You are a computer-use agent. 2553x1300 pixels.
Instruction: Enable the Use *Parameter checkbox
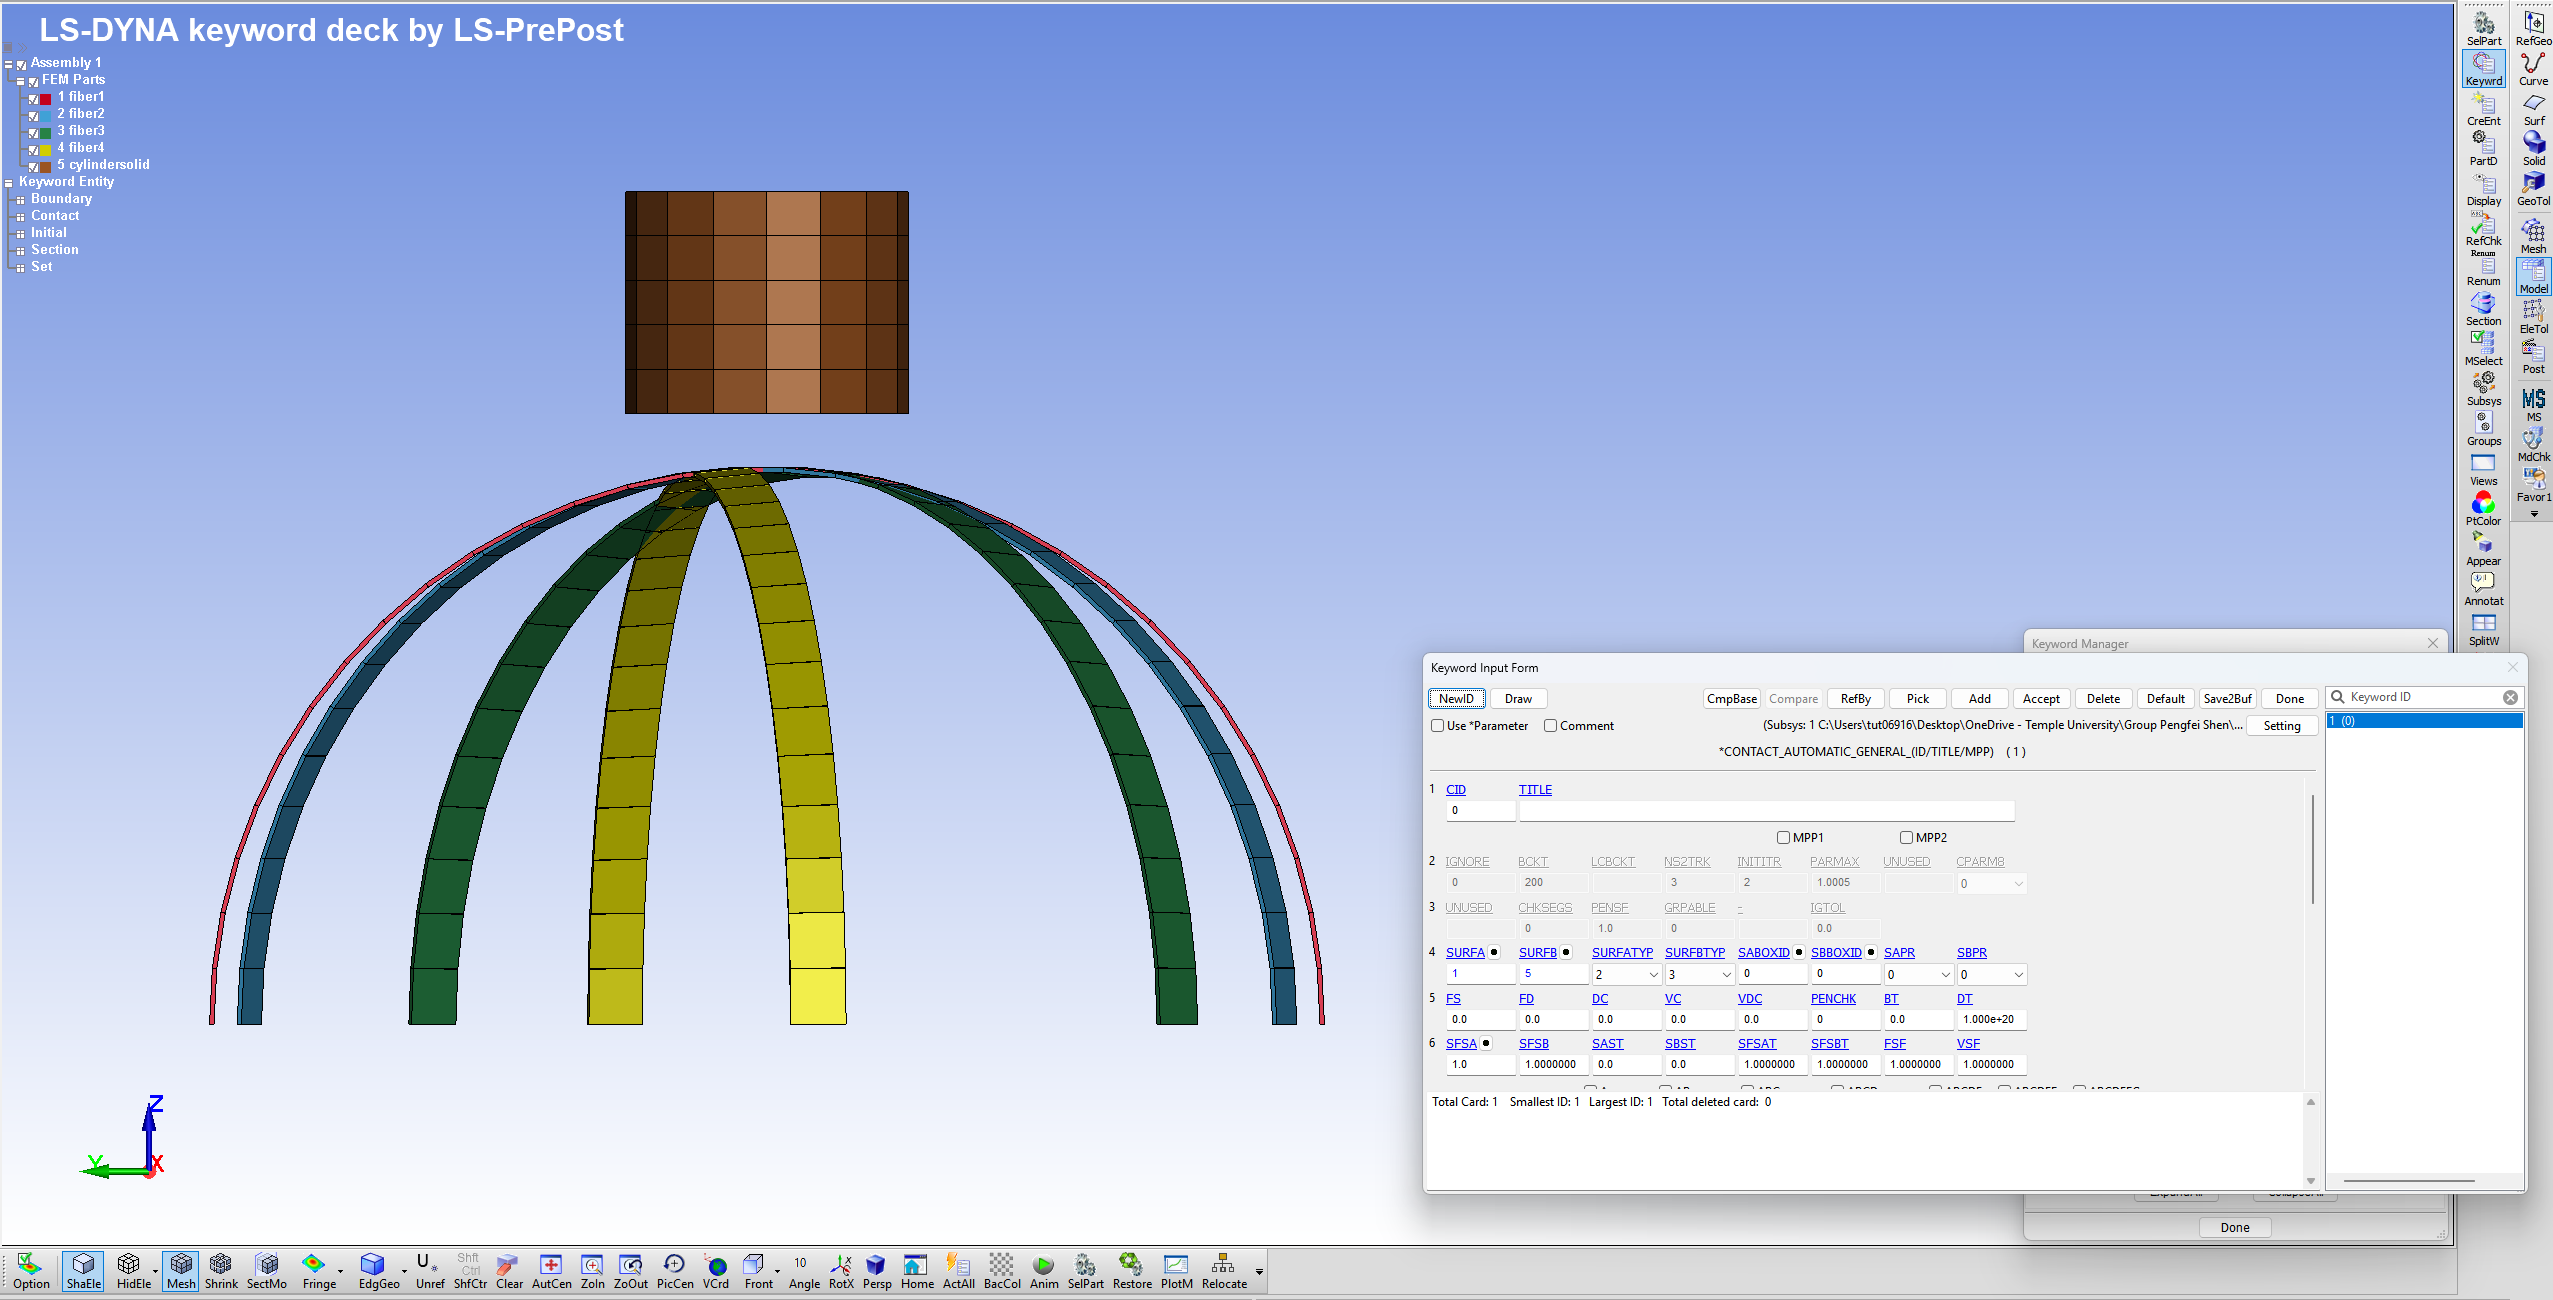(1437, 726)
